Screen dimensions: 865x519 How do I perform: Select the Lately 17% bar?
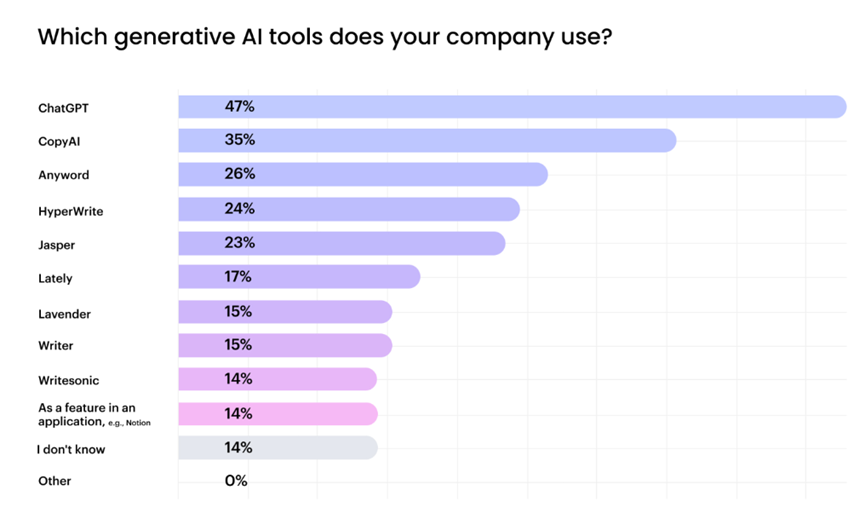[x=300, y=277]
